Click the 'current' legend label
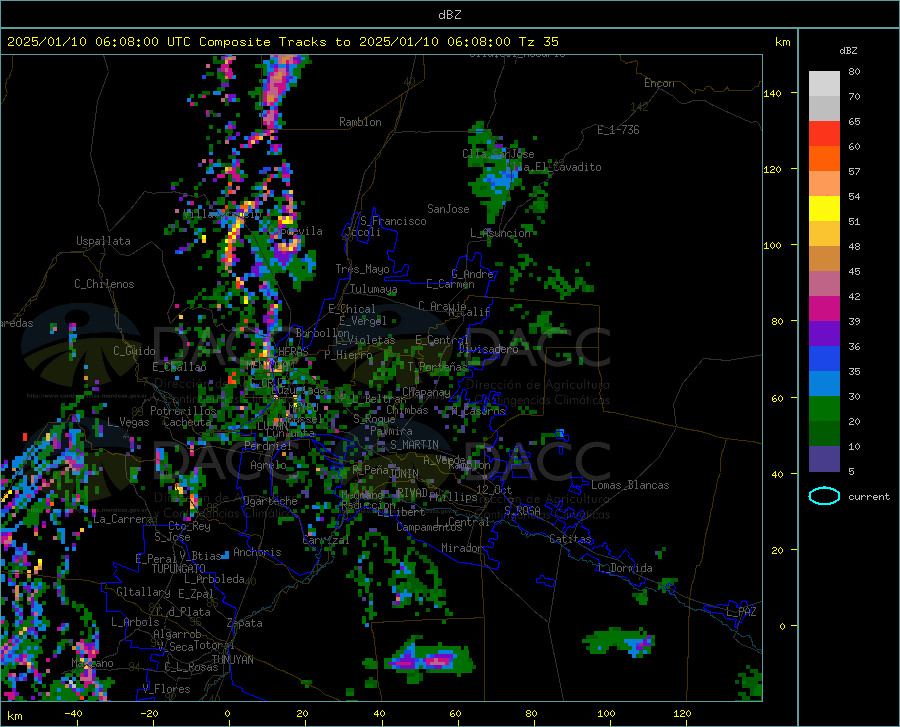Screen dimensions: 900x727 [869, 497]
